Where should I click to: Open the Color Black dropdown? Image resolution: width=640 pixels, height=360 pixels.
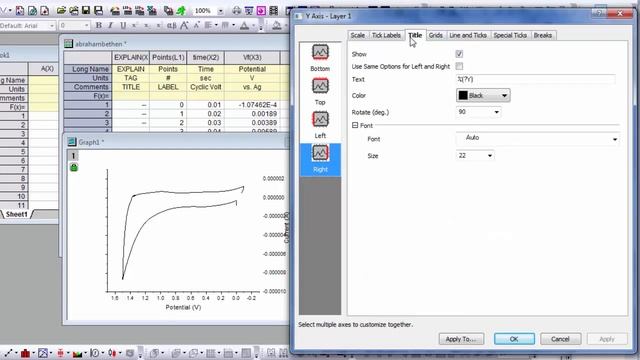click(483, 96)
